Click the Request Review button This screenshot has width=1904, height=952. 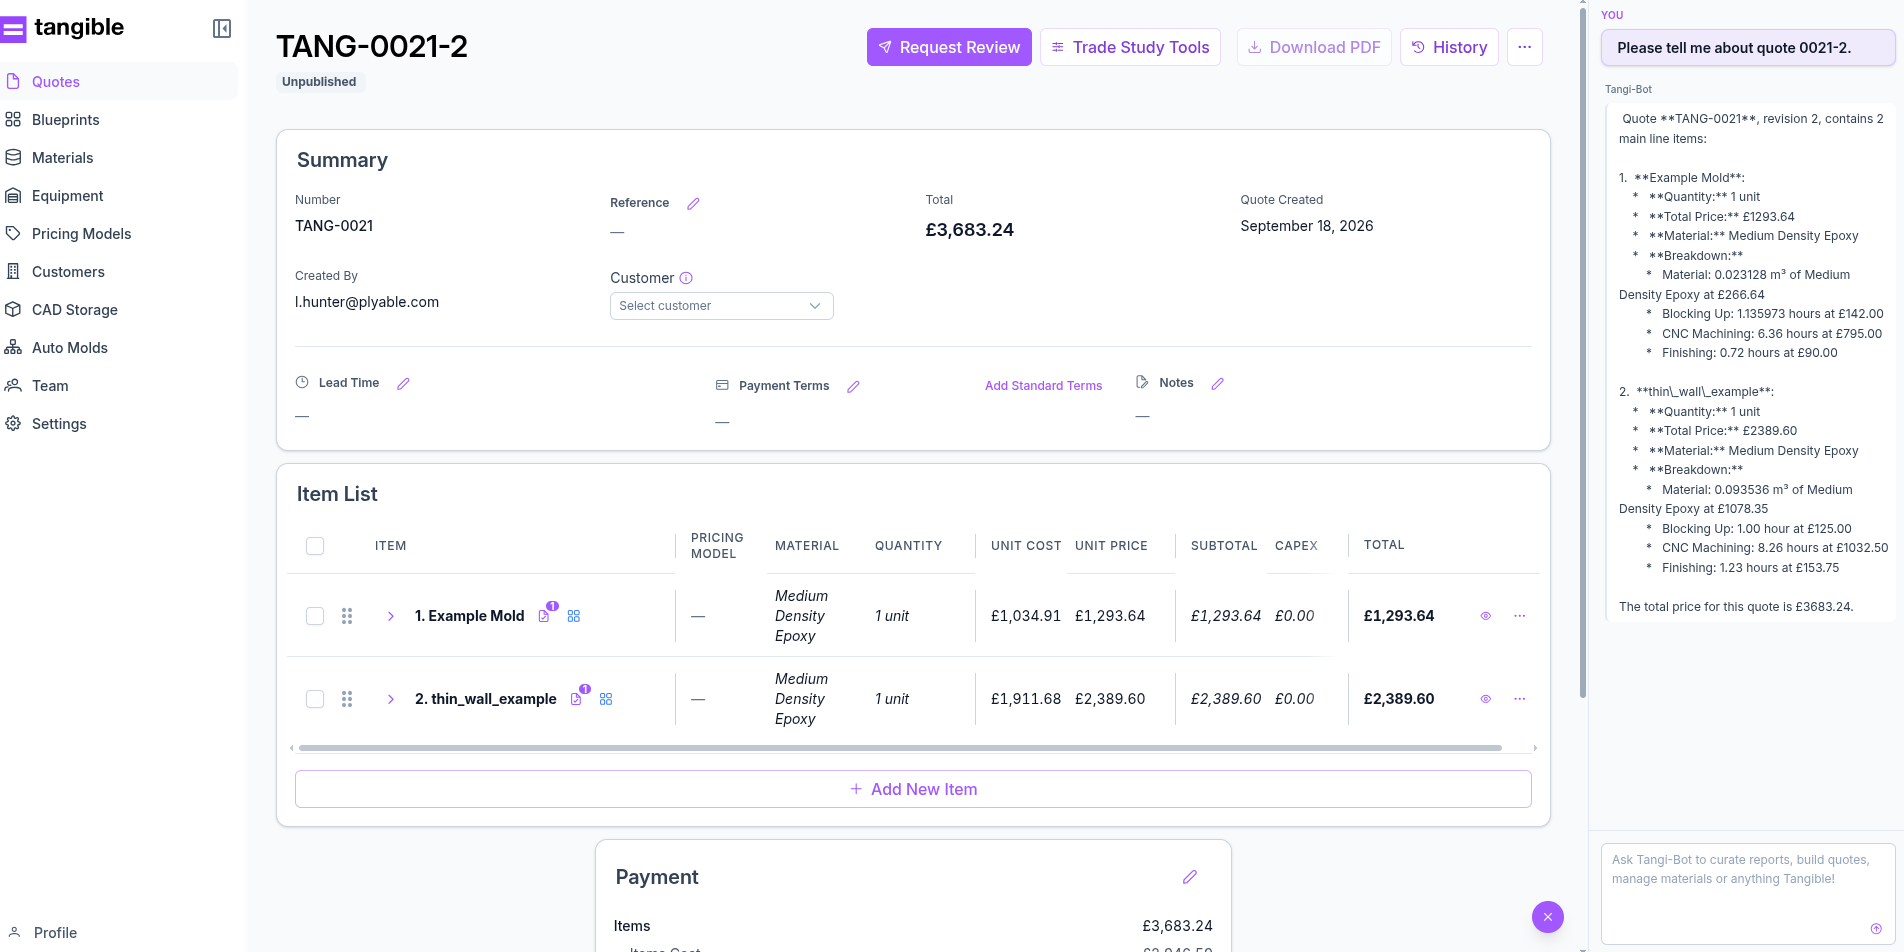pos(949,47)
